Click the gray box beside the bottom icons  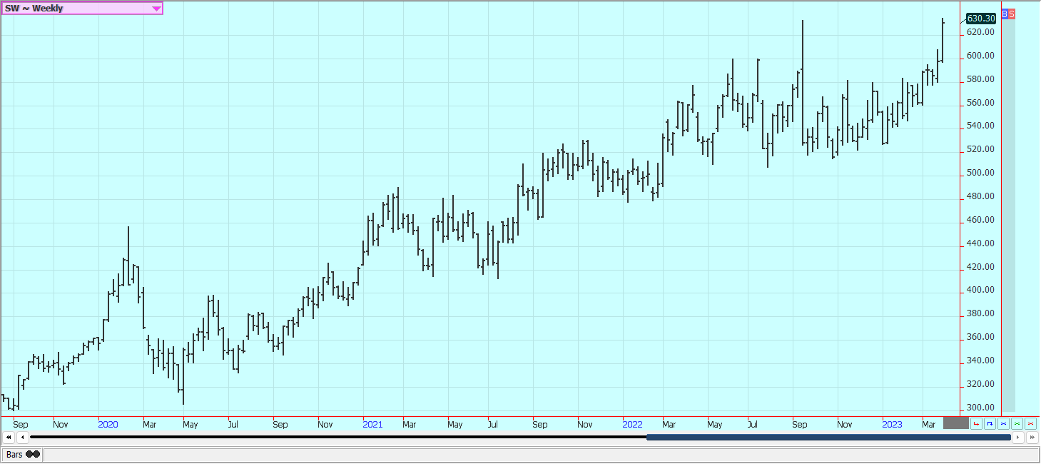pos(956,423)
